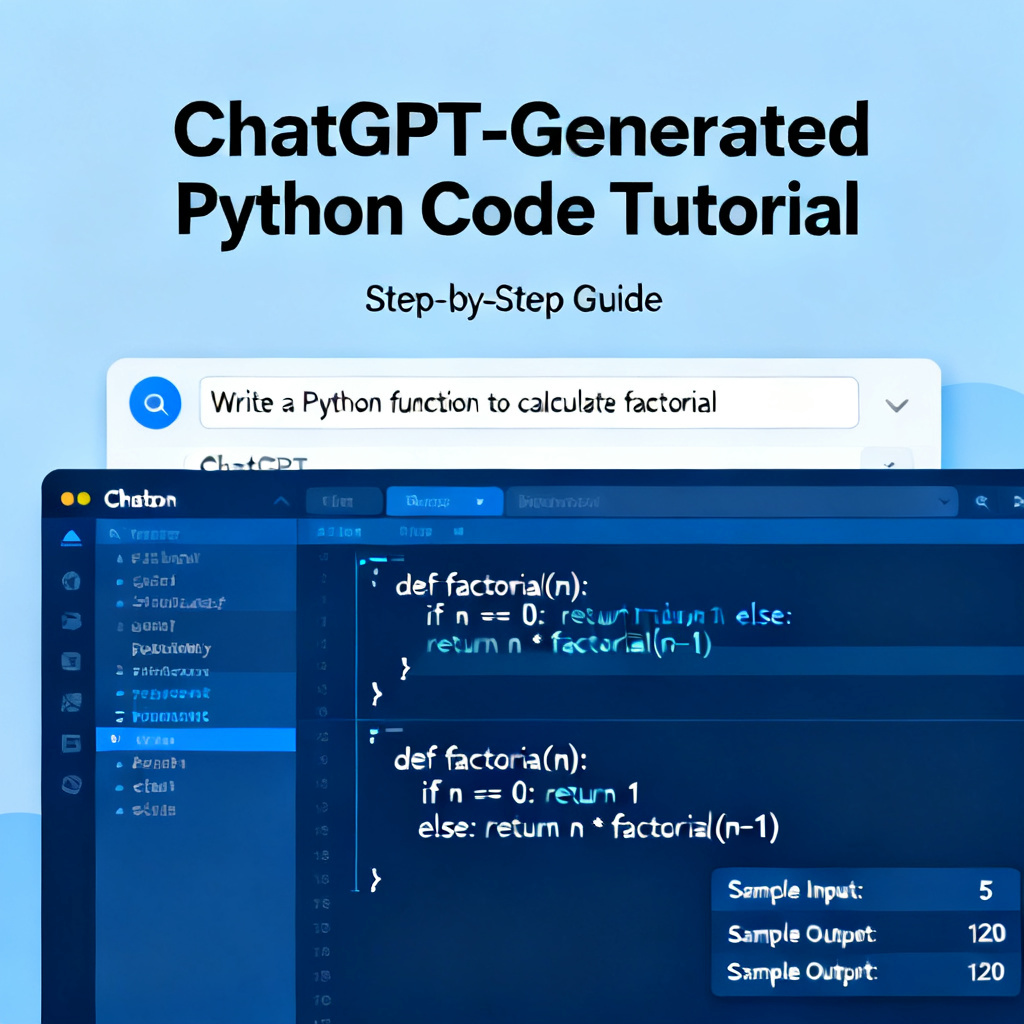Click the bright blue triangle sidebar icon
This screenshot has width=1024, height=1024.
71,537
